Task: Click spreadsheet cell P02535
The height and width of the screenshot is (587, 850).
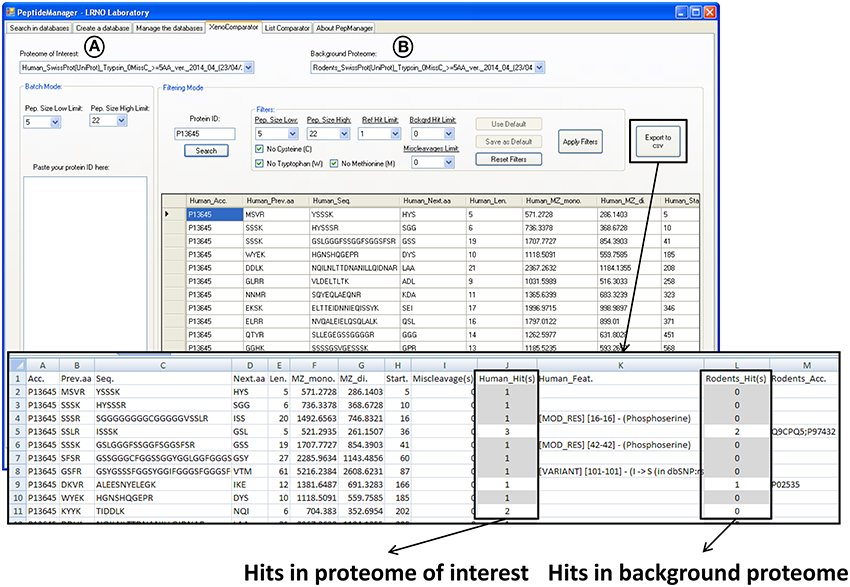Action: 804,485
